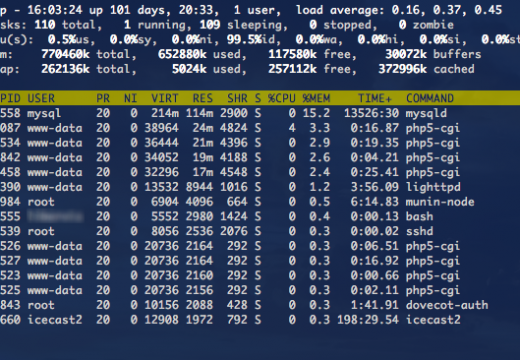Select php5-cgi with time 0:06.51
Screen dimensions: 520x360
pyautogui.click(x=433, y=246)
